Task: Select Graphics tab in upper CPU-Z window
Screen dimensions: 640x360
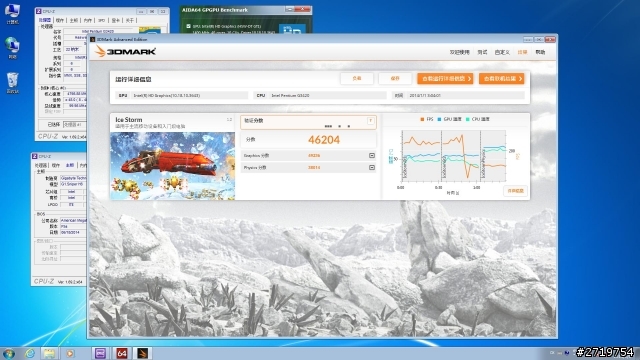Action: 116,20
